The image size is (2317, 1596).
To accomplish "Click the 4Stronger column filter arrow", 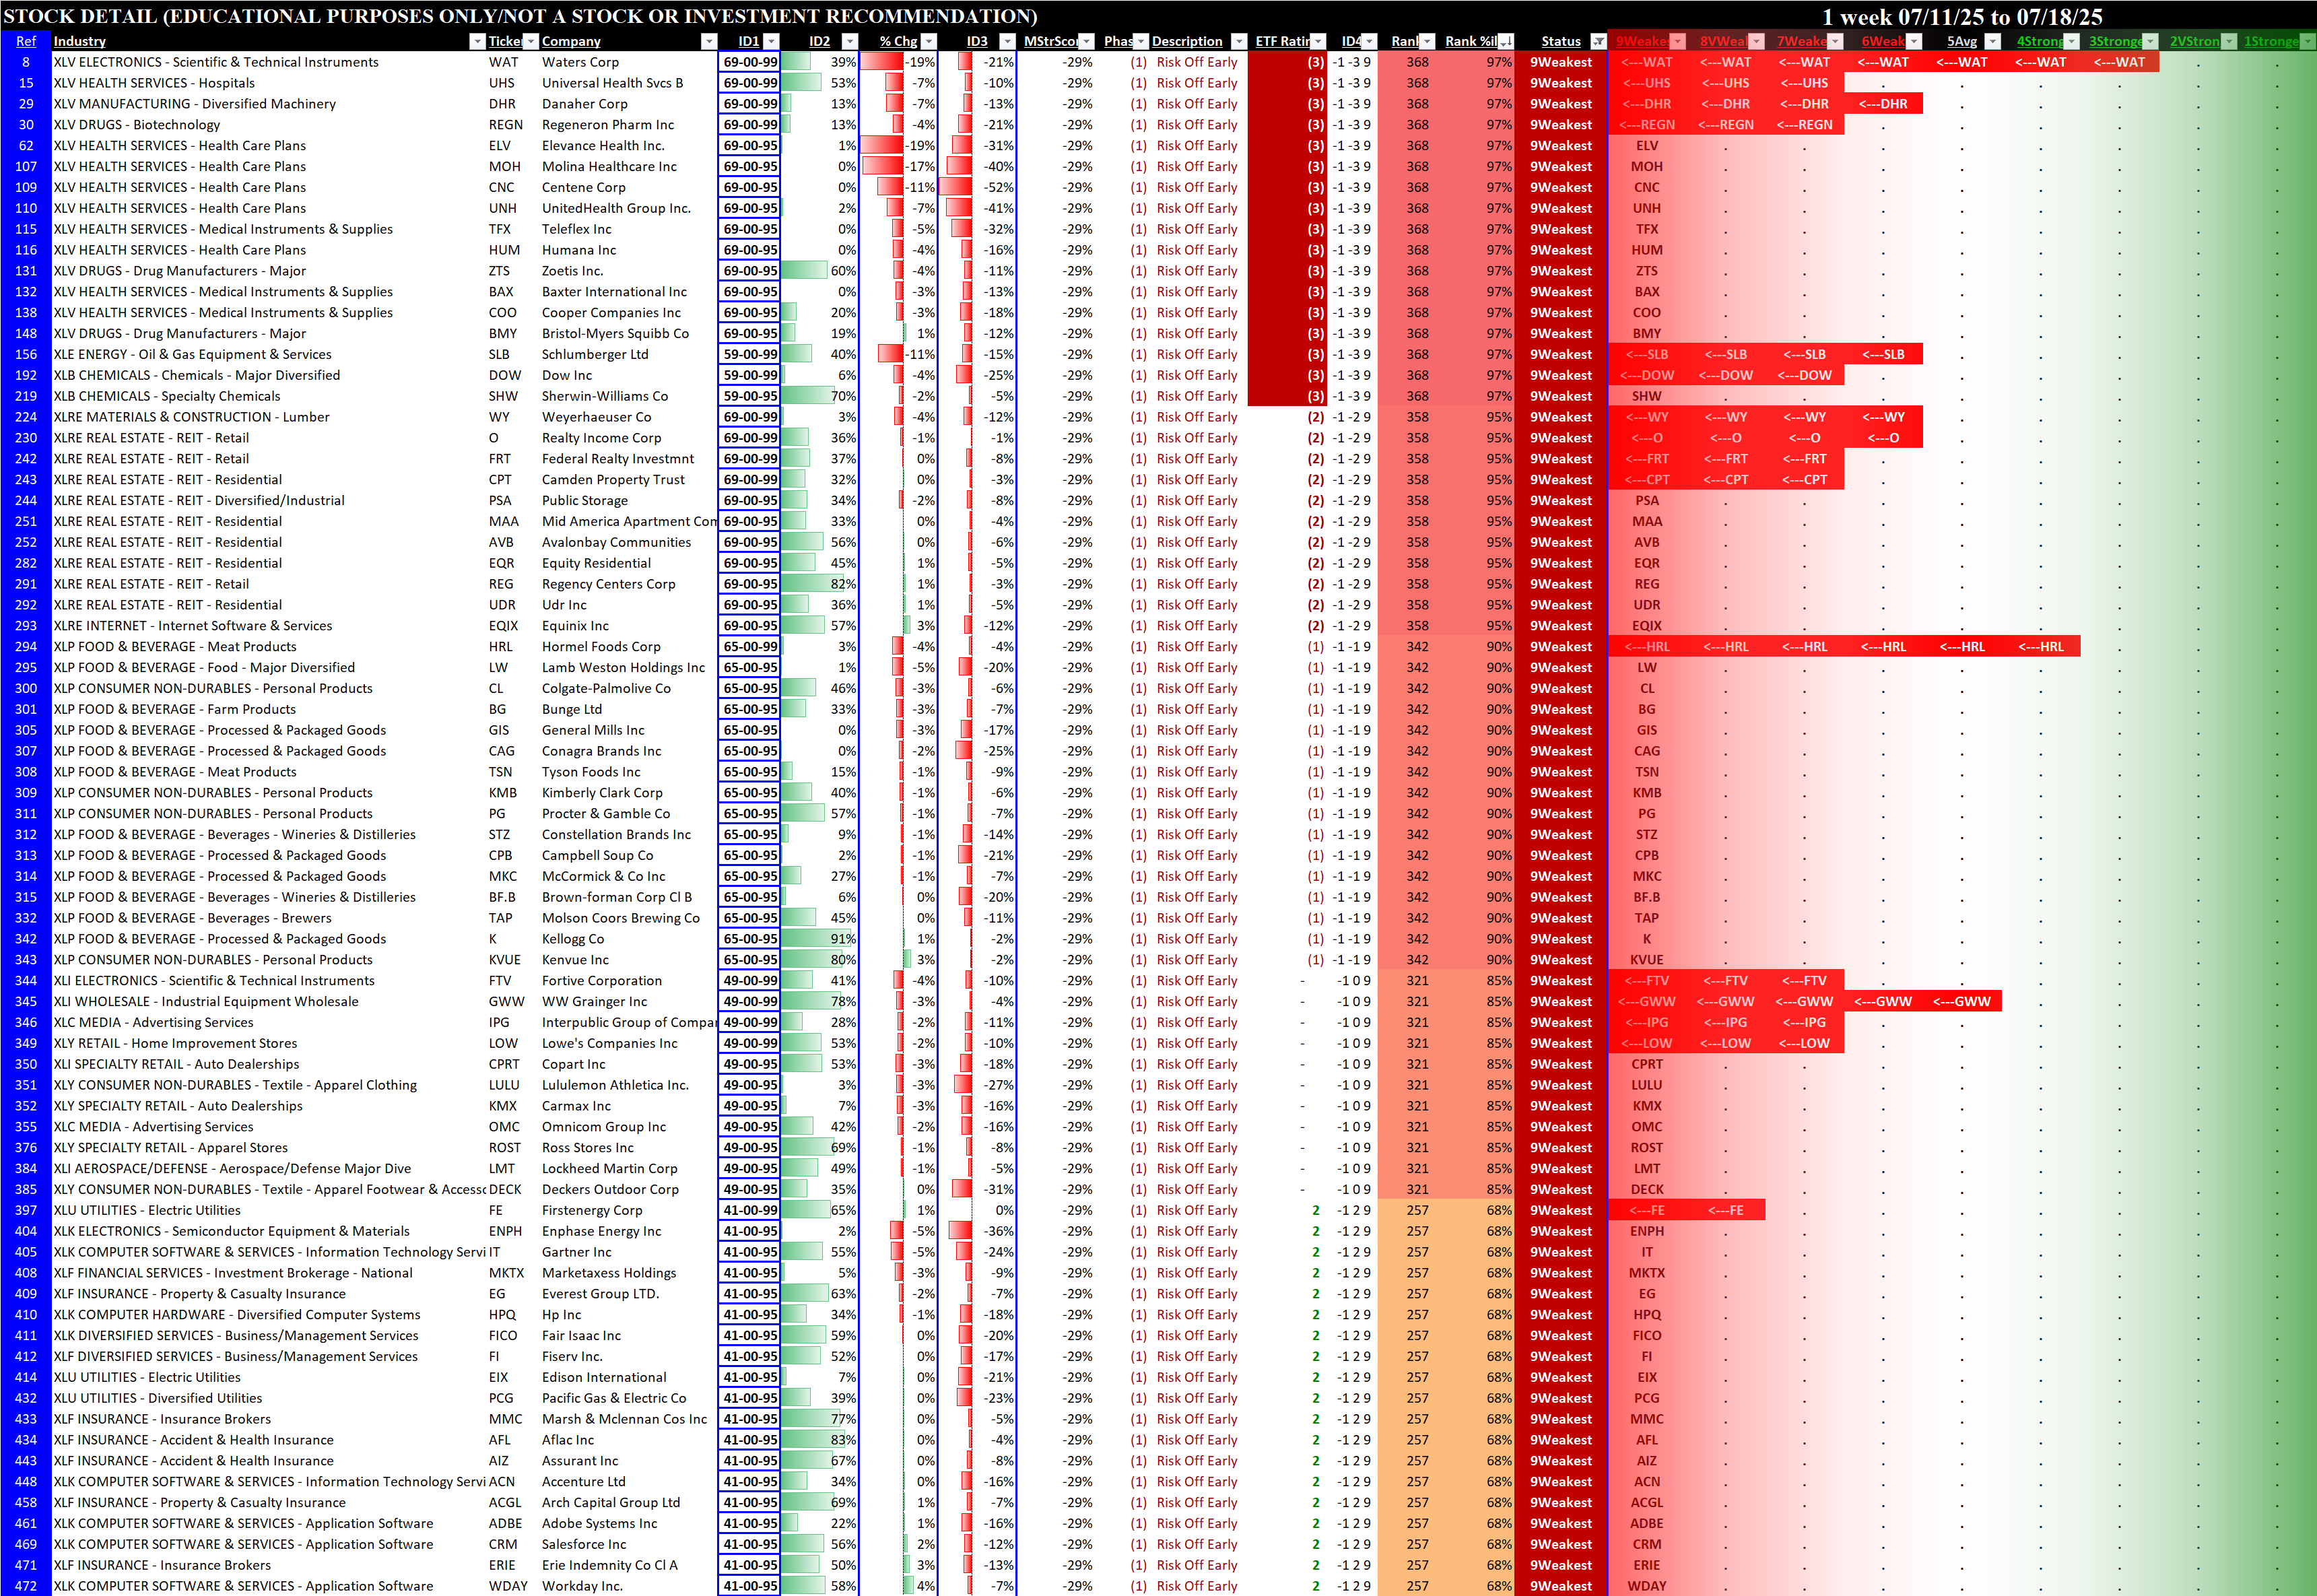I will 2072,41.
